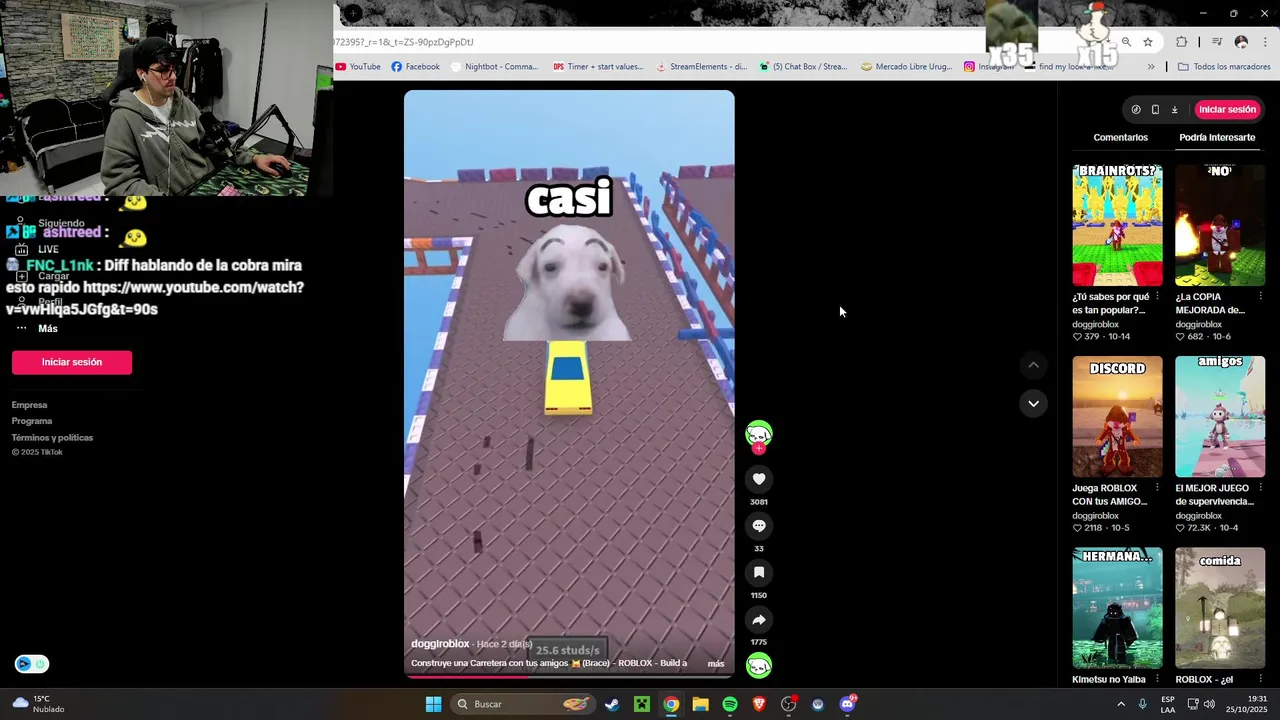Like the TikTok video with the heart button
Image resolution: width=1280 pixels, height=720 pixels.
pos(759,479)
